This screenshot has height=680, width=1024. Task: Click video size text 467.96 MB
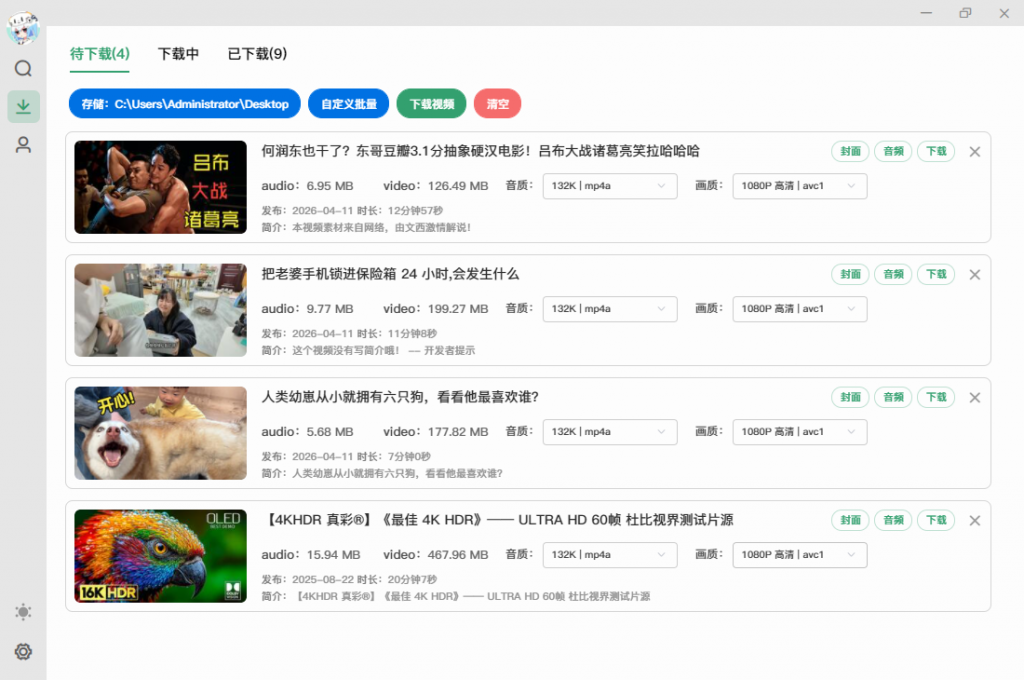(458, 555)
